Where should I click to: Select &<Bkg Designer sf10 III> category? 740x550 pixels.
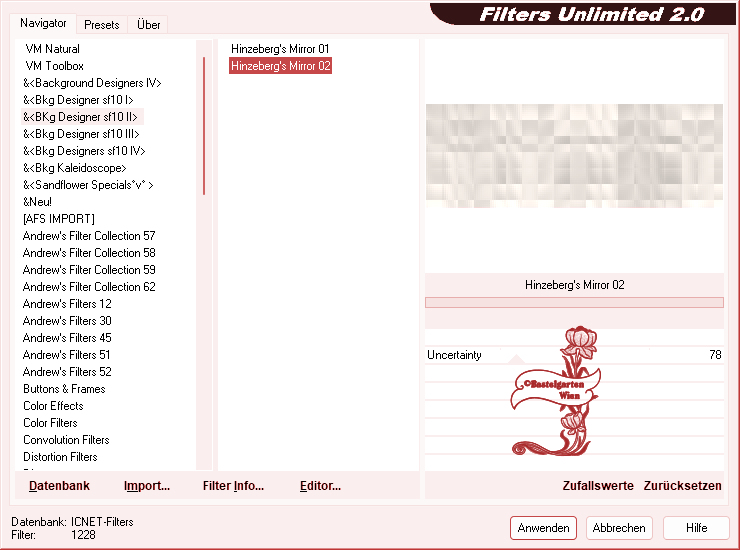81,134
